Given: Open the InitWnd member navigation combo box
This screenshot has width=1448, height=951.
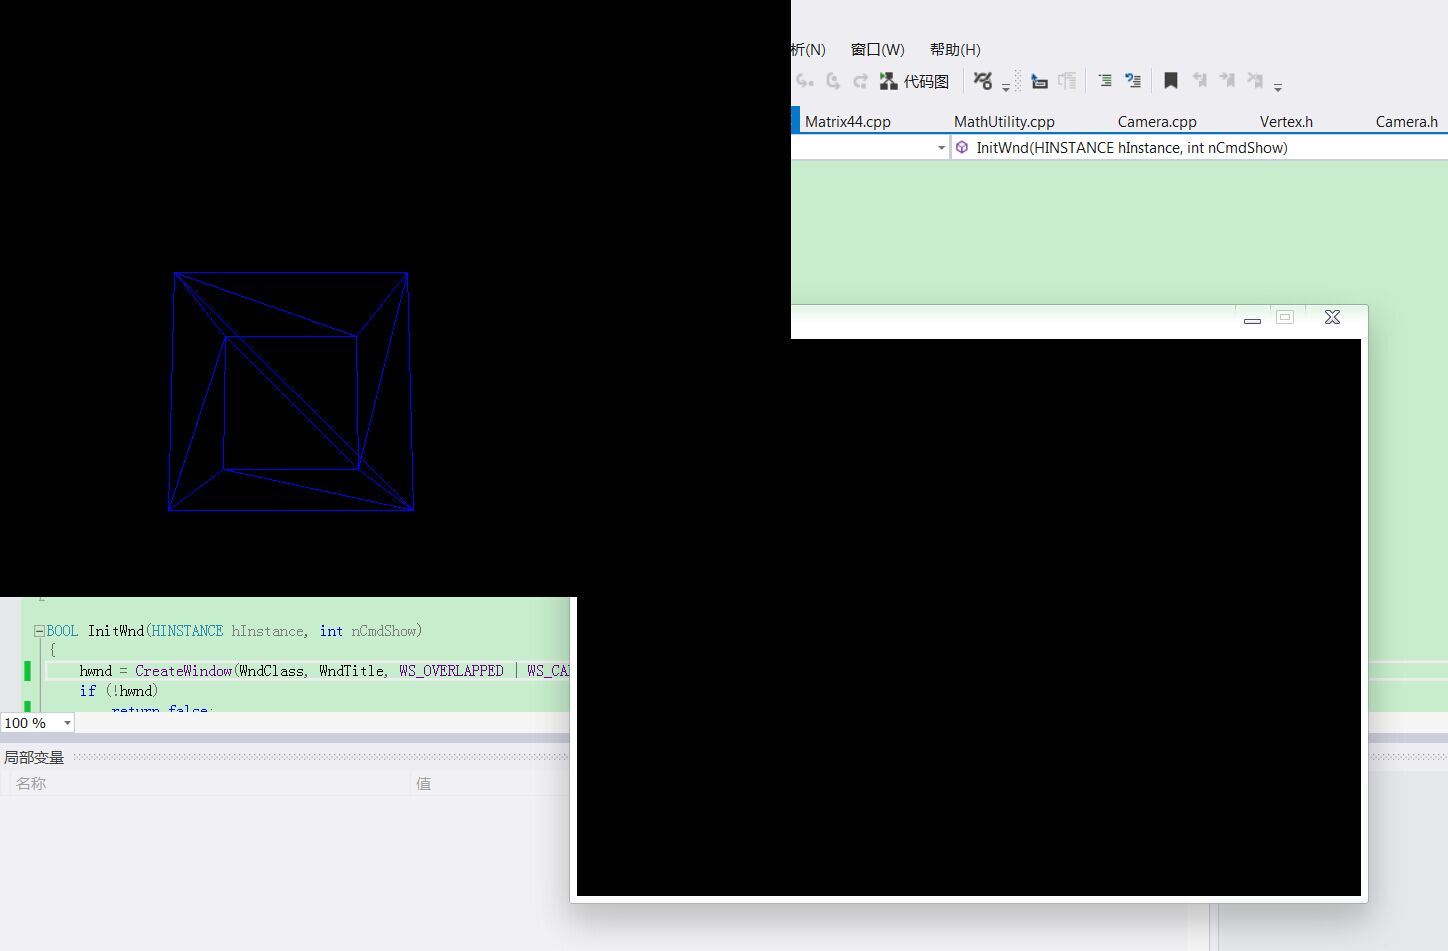Looking at the screenshot, I should 1199,147.
